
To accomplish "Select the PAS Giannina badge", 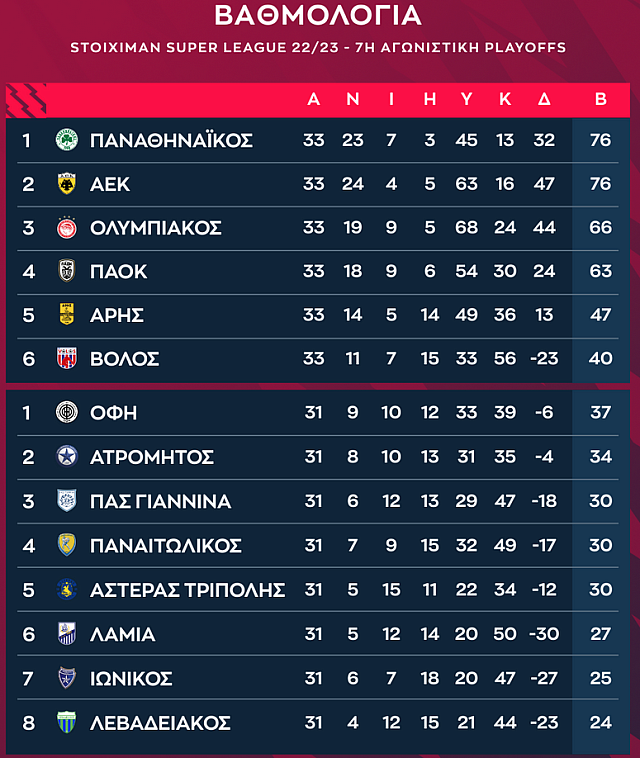I will point(67,501).
